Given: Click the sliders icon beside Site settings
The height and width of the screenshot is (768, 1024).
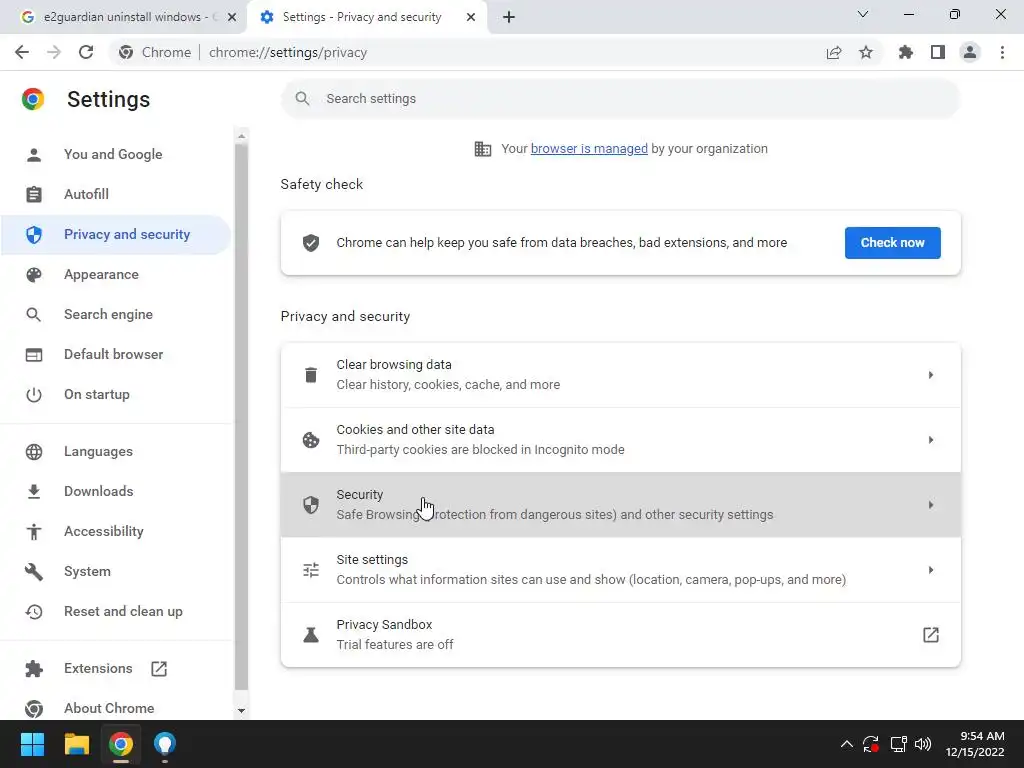Looking at the screenshot, I should (311, 570).
